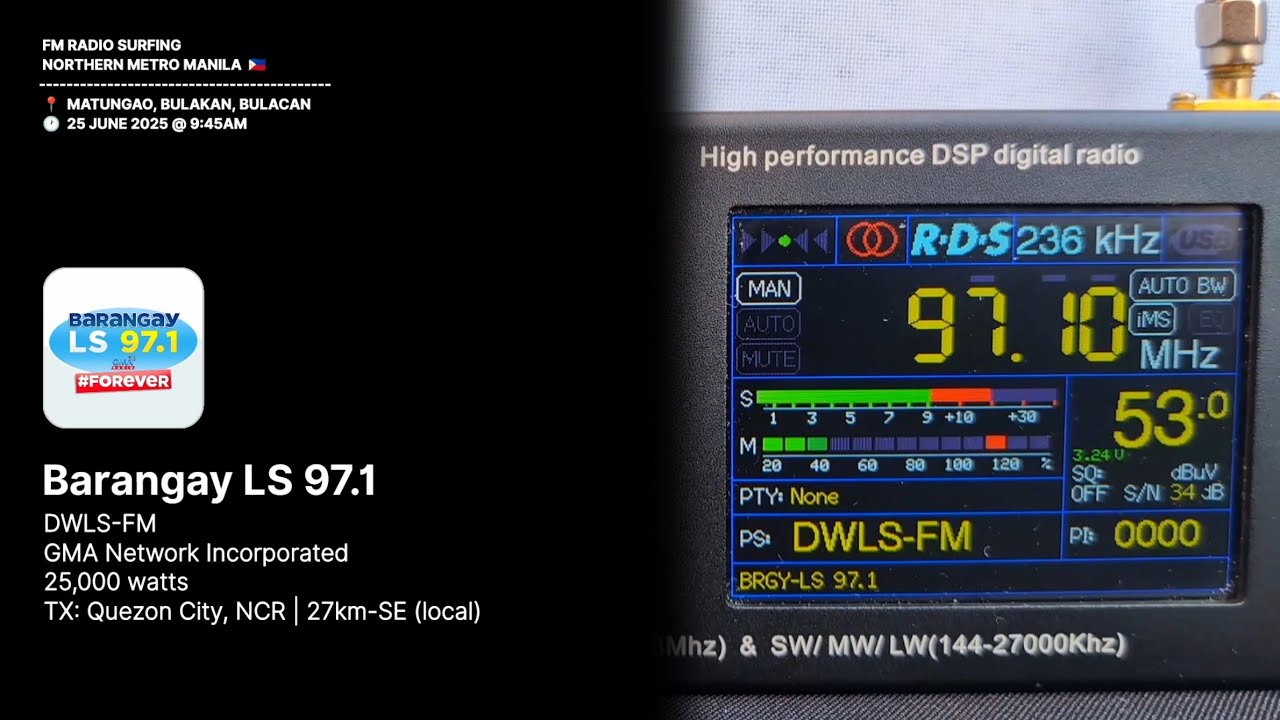Click the 25 JUNE 2025 @ 9:45AM timestamp
Screen dimensions: 1280x720
pos(157,124)
